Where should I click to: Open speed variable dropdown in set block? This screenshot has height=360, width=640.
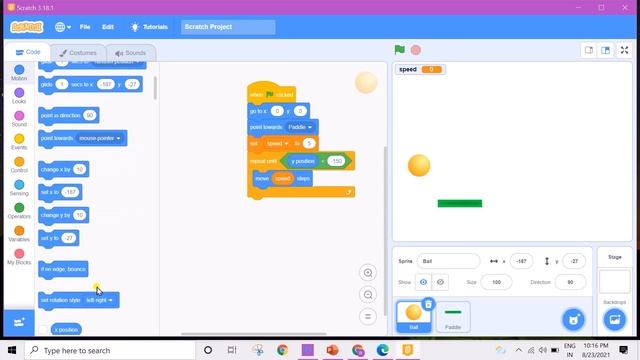[x=277, y=144]
